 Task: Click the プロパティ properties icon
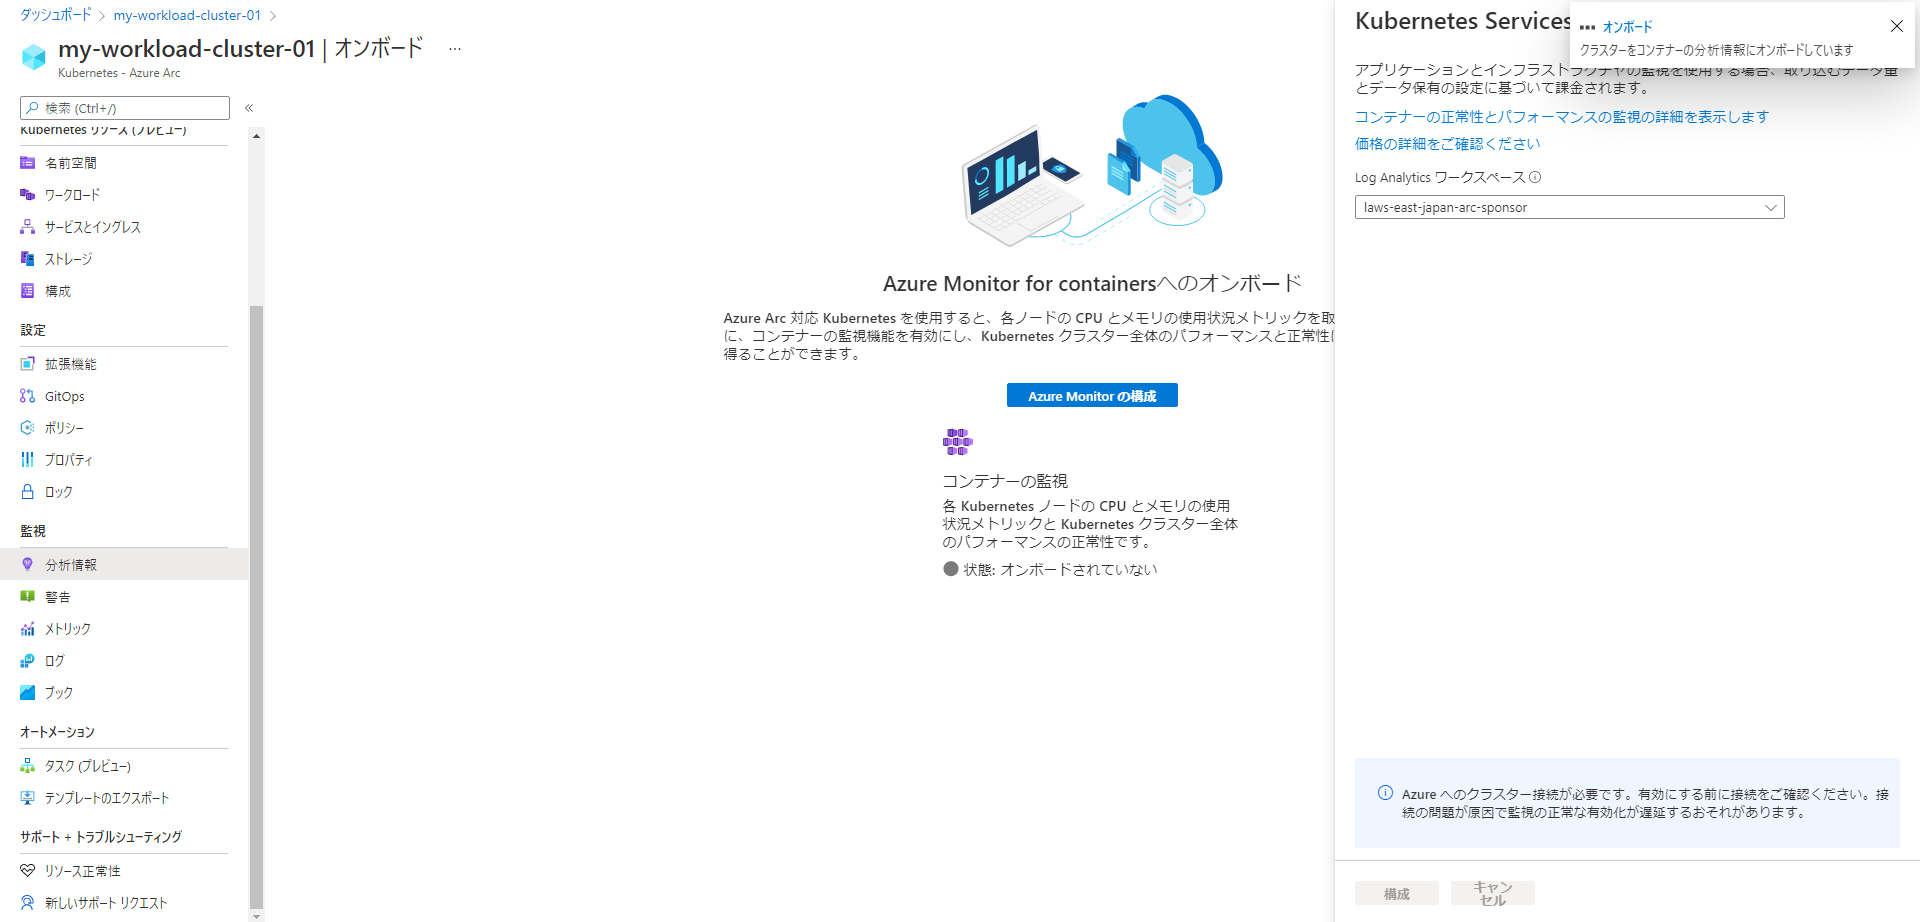point(28,460)
